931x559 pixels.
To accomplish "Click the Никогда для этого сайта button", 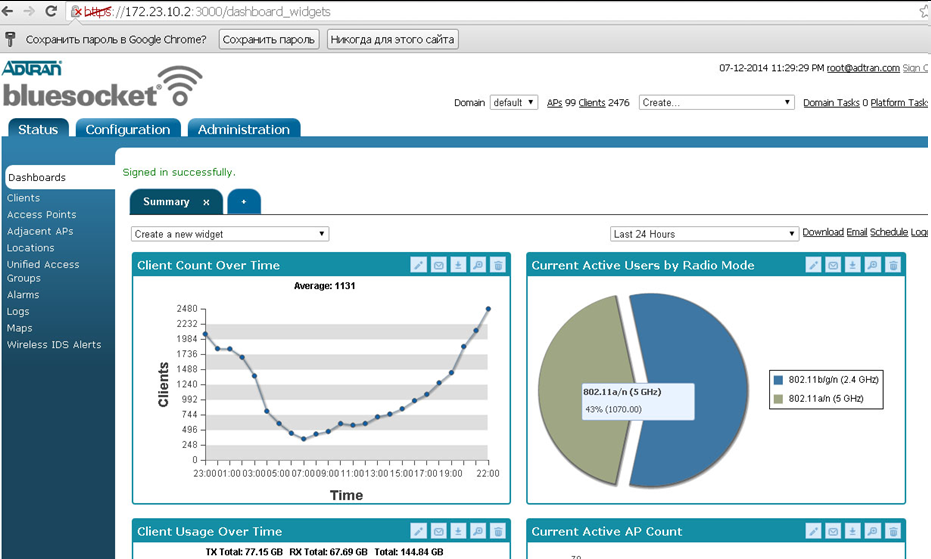I will coord(392,39).
